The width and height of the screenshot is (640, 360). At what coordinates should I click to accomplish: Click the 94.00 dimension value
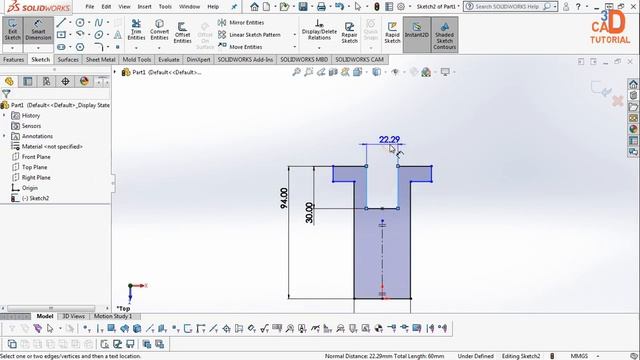pyautogui.click(x=284, y=198)
